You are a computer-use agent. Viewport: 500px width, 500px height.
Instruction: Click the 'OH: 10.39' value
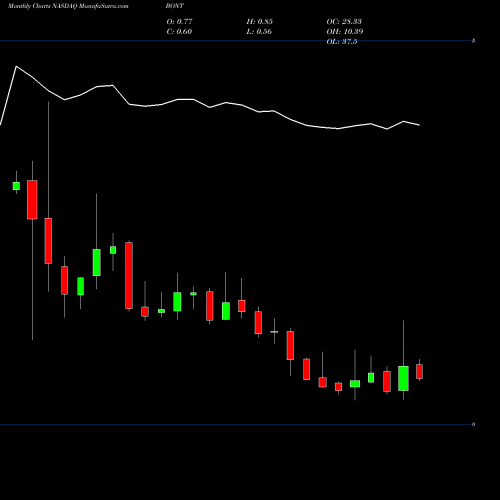[x=345, y=32]
